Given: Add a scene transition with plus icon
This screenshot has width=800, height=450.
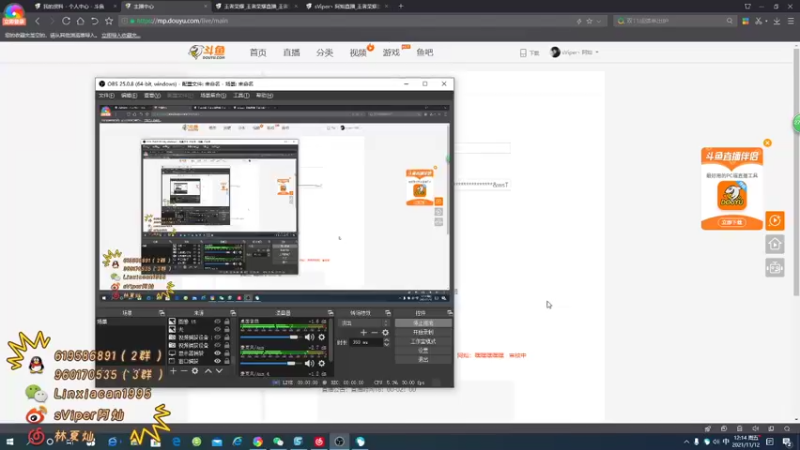Looking at the screenshot, I should point(363,333).
